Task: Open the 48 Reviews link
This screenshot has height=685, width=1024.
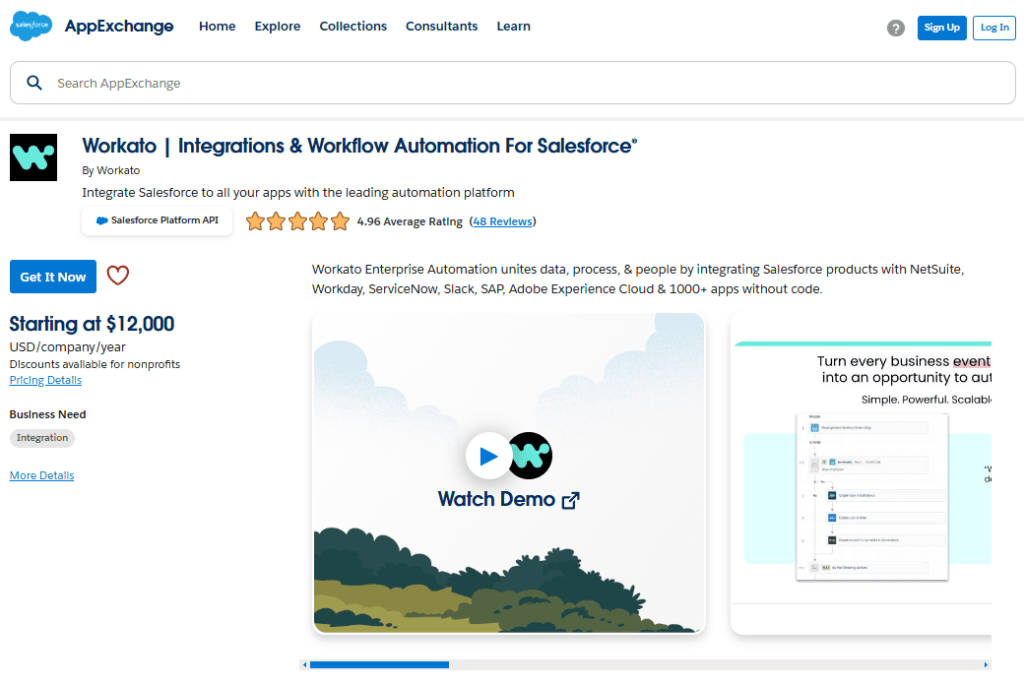Action: click(502, 221)
